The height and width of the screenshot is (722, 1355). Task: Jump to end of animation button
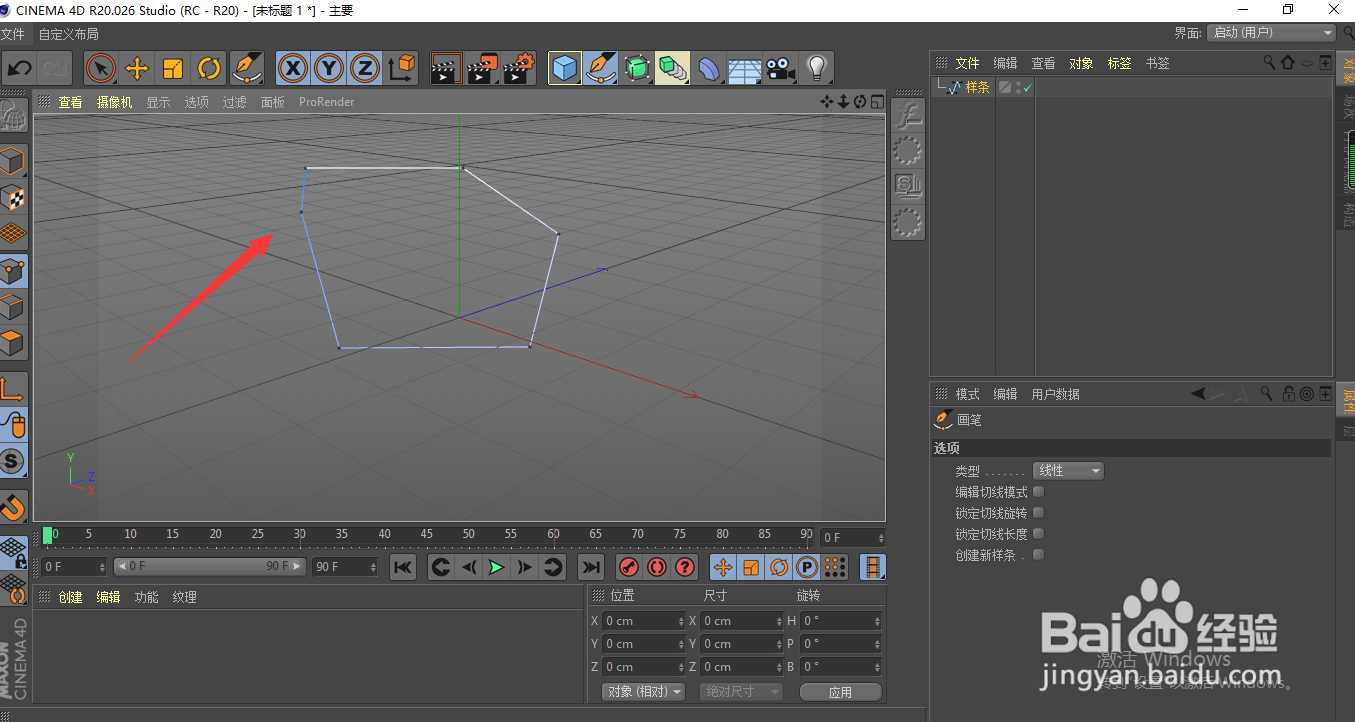[591, 568]
